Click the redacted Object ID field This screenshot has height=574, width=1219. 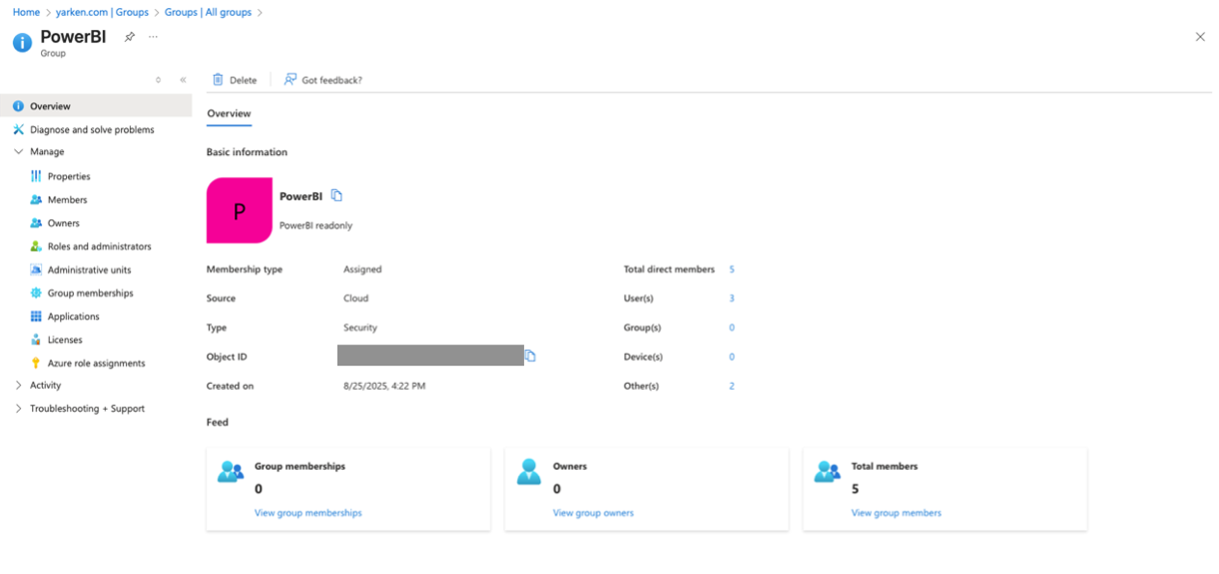tap(430, 356)
